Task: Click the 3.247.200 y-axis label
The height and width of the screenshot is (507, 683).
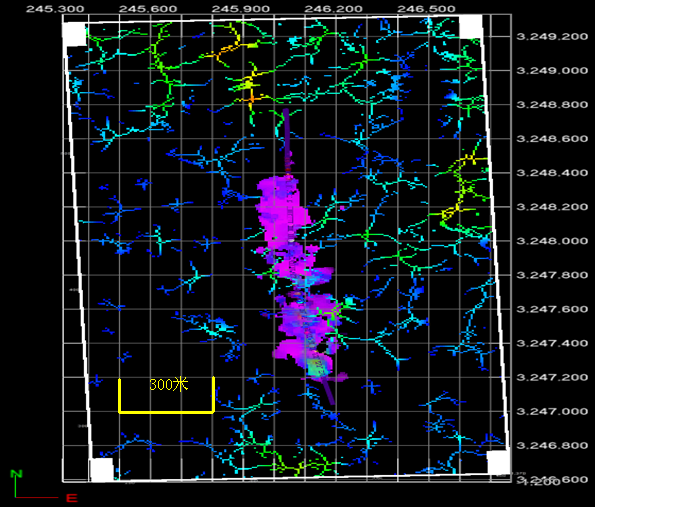Action: pos(551,377)
